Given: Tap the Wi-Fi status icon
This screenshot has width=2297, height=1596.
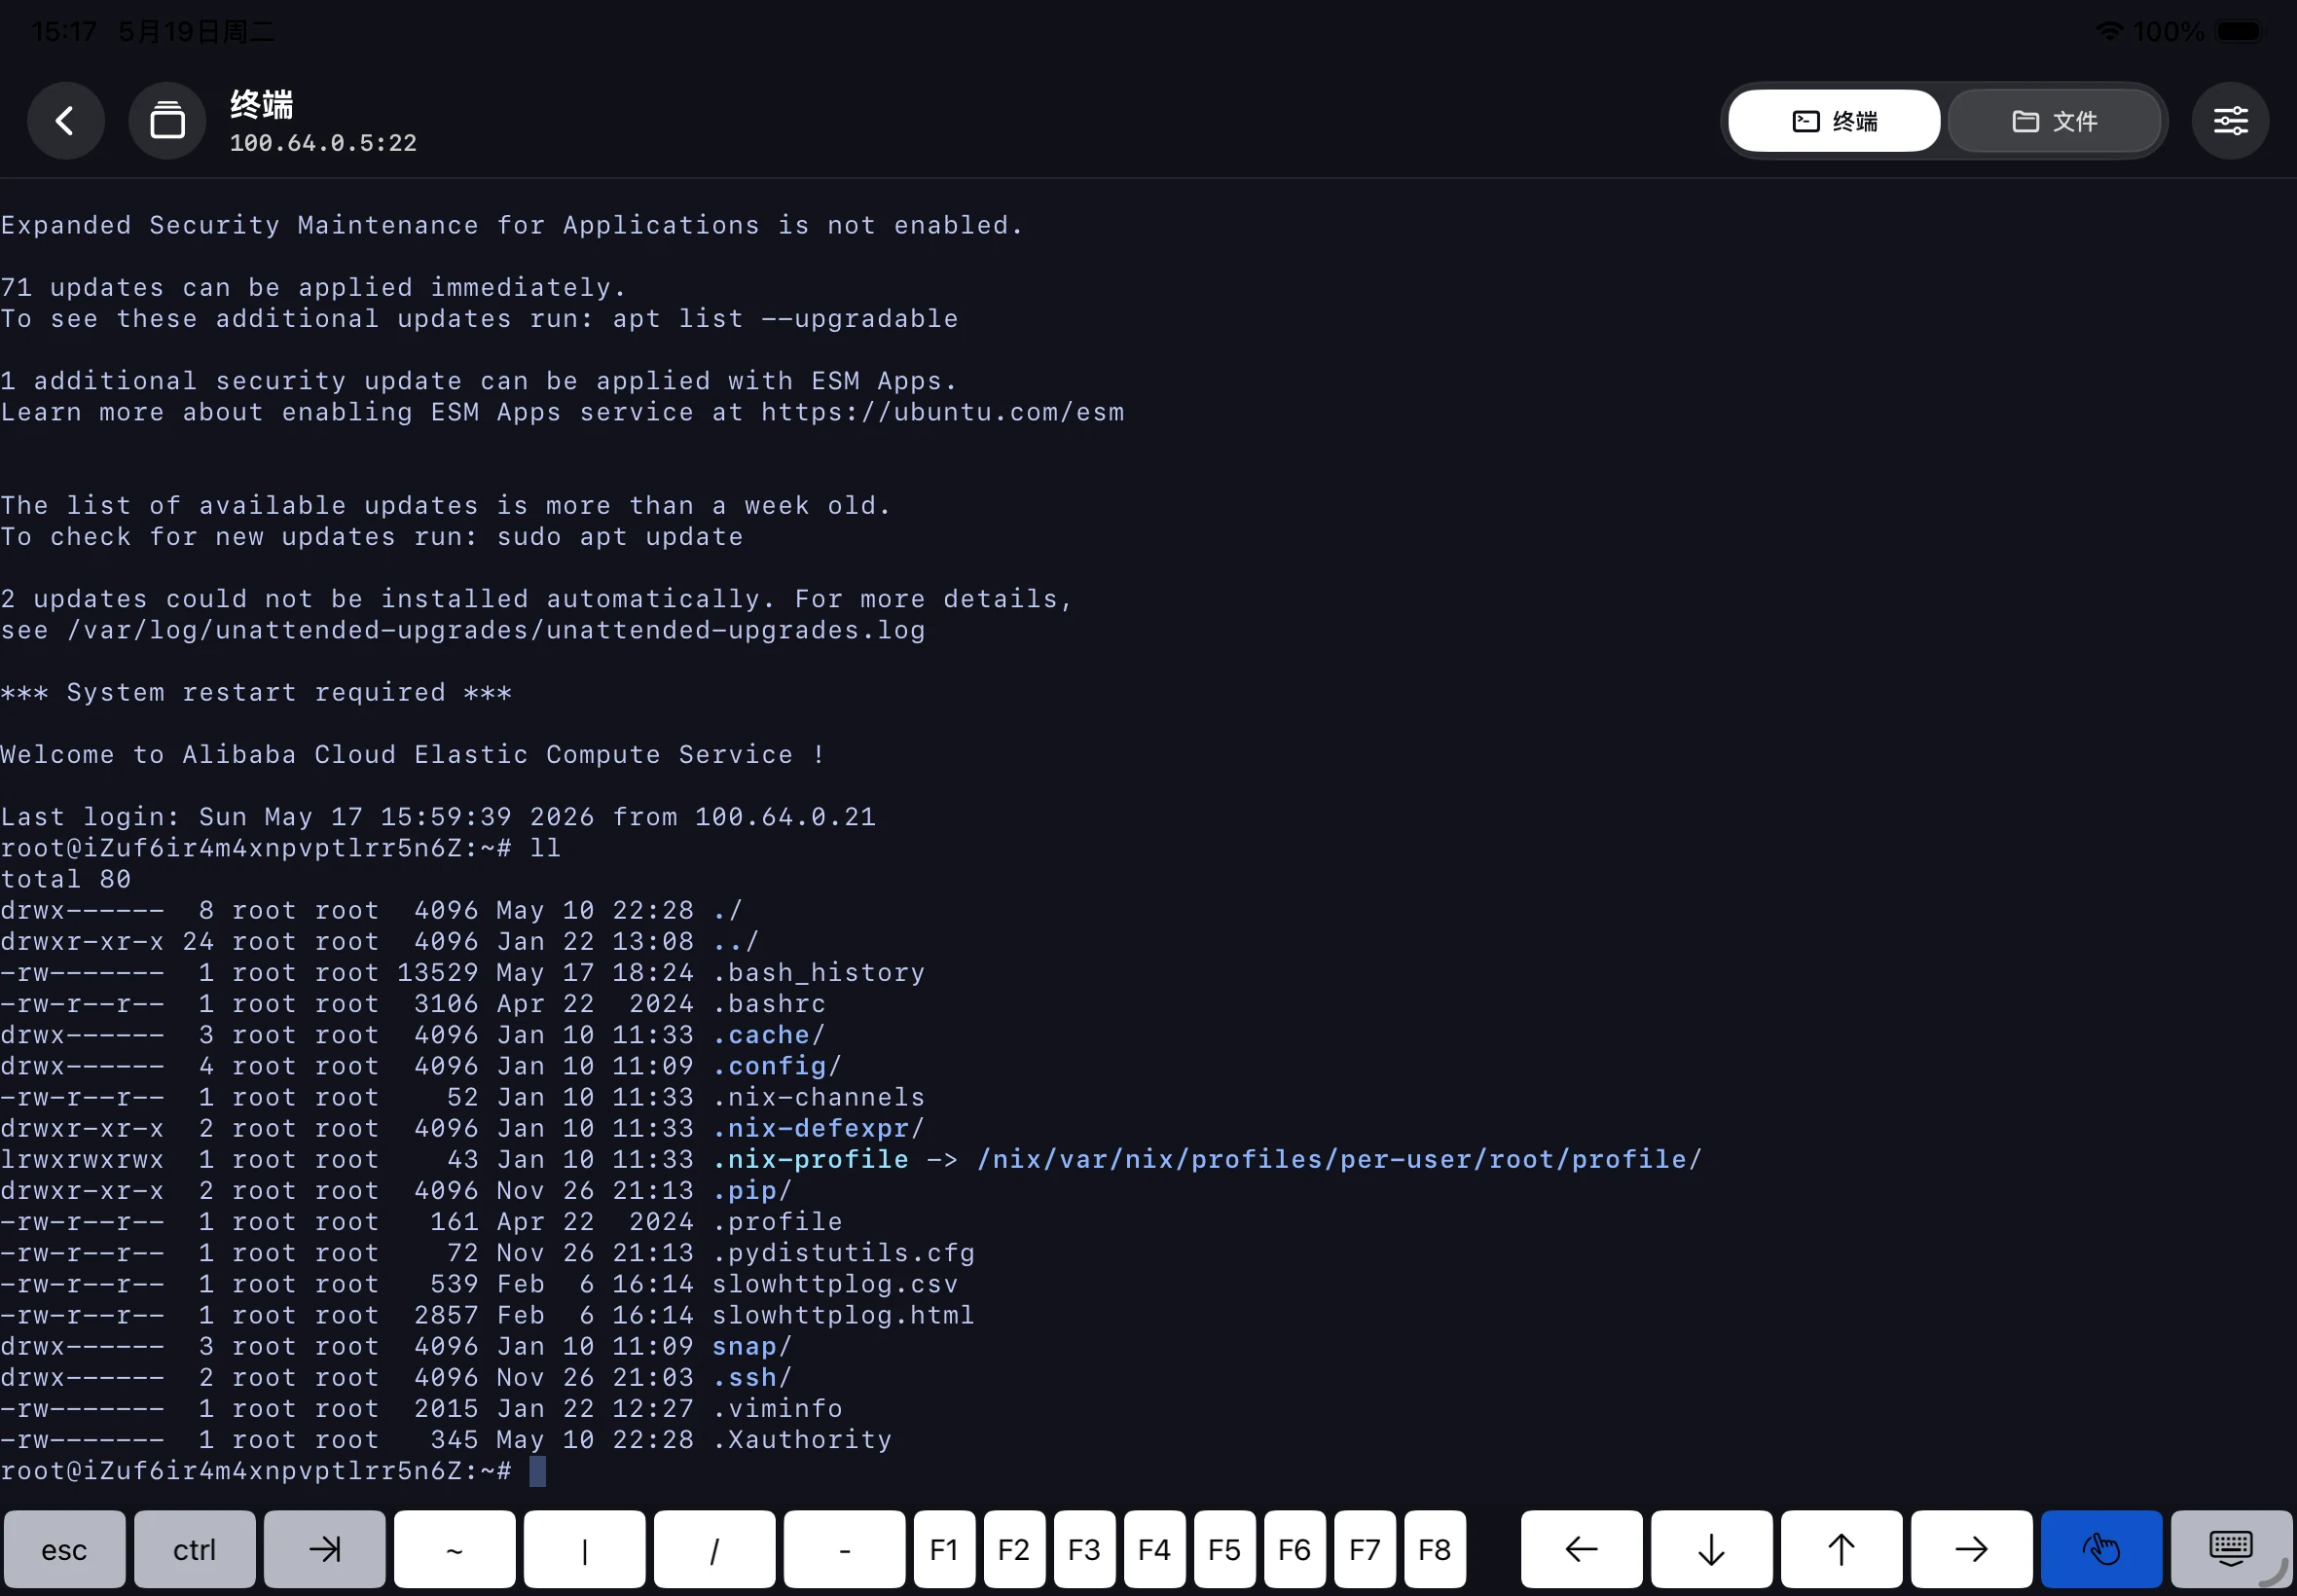Looking at the screenshot, I should point(2109,31).
